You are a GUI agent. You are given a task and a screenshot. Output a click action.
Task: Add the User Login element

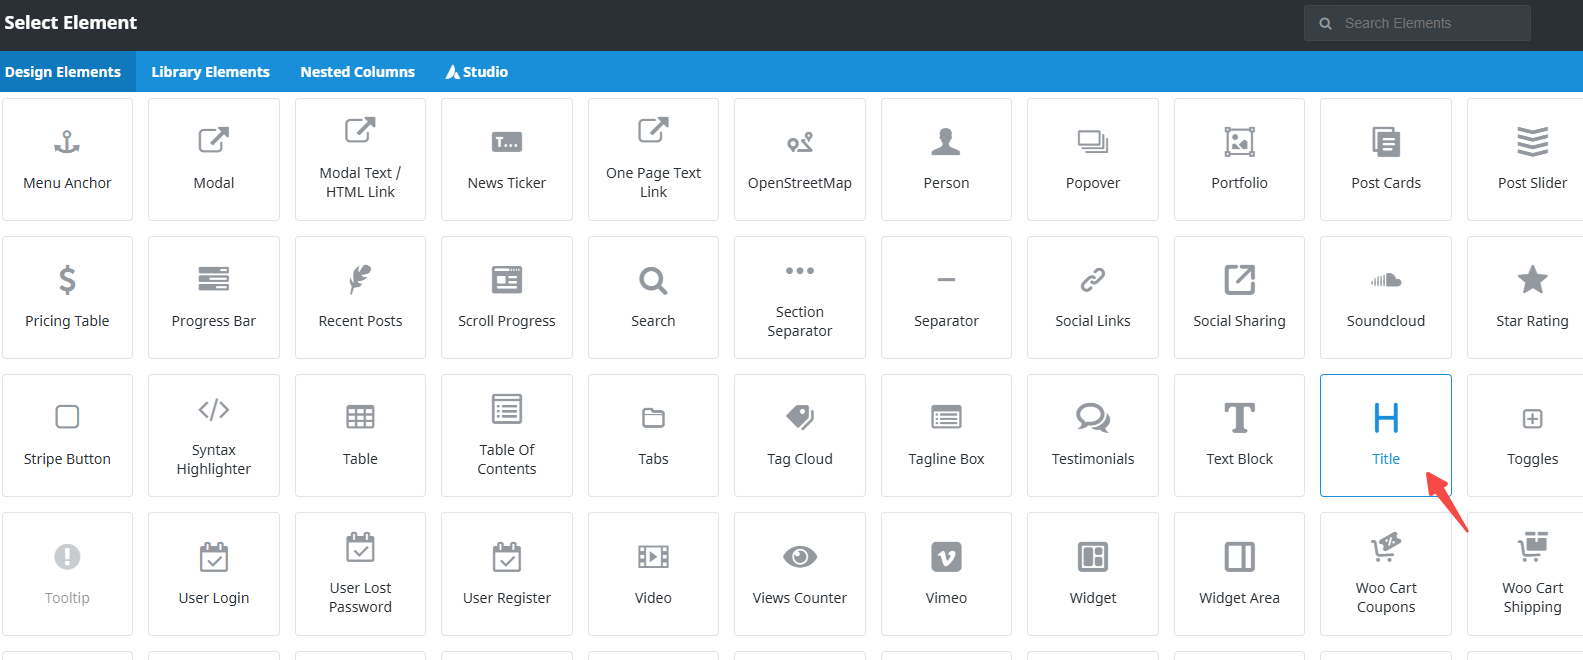coord(214,574)
